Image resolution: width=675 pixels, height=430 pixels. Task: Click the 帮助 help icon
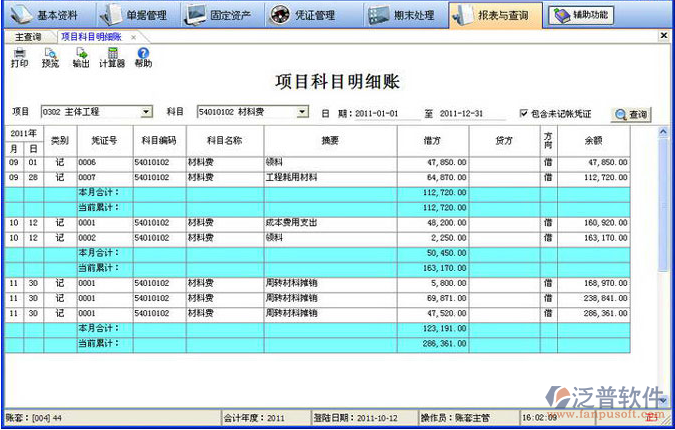pos(143,56)
